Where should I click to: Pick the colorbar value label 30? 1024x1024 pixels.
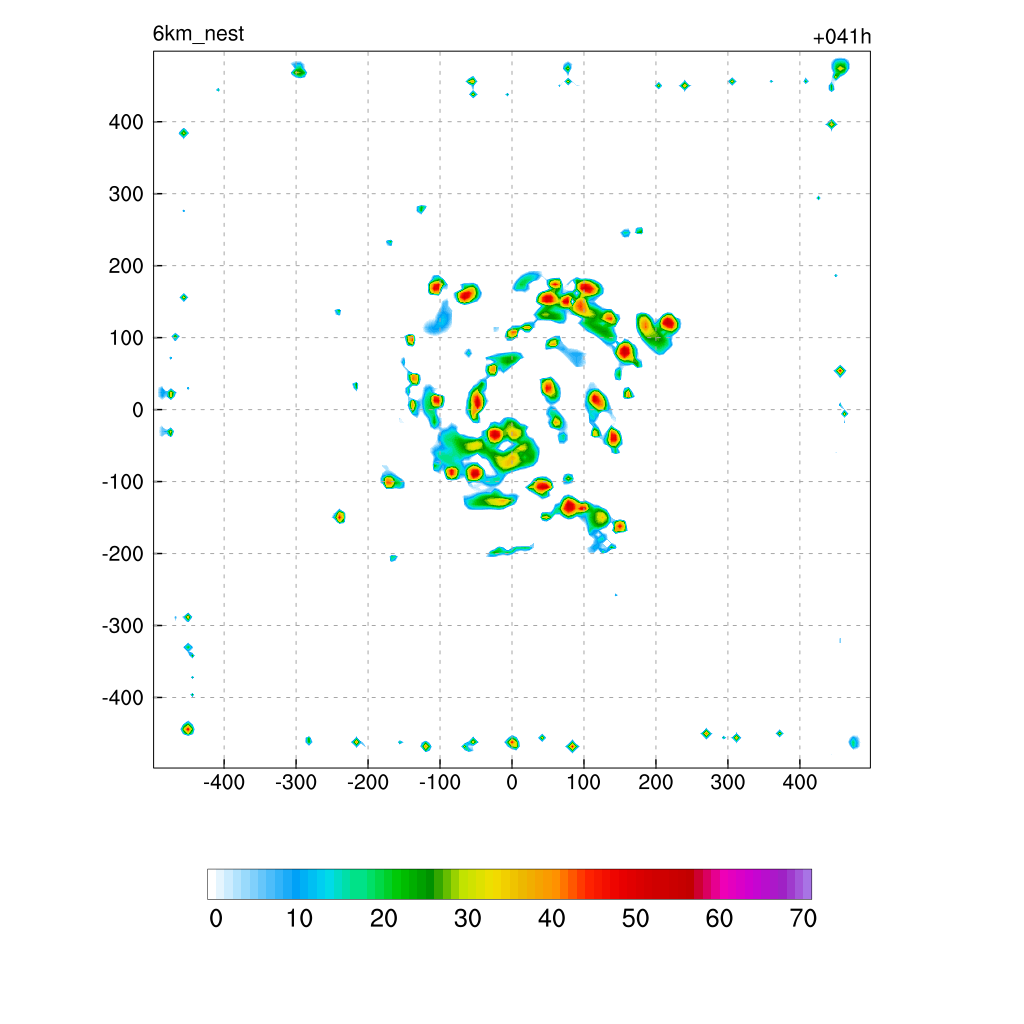pyautogui.click(x=468, y=918)
